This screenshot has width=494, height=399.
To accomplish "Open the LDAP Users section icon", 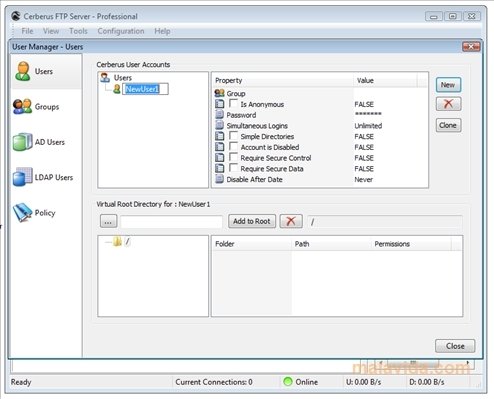I will 22,177.
